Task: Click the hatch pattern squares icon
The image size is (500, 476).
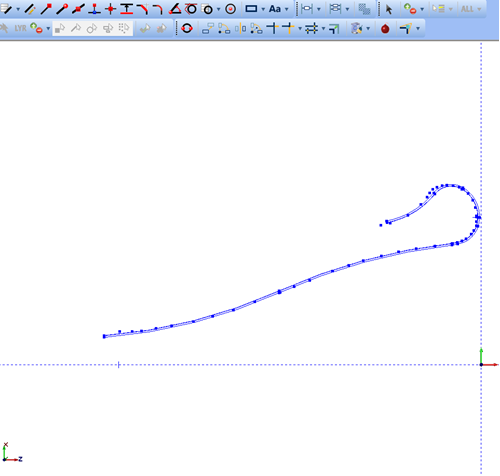Action: point(364,9)
